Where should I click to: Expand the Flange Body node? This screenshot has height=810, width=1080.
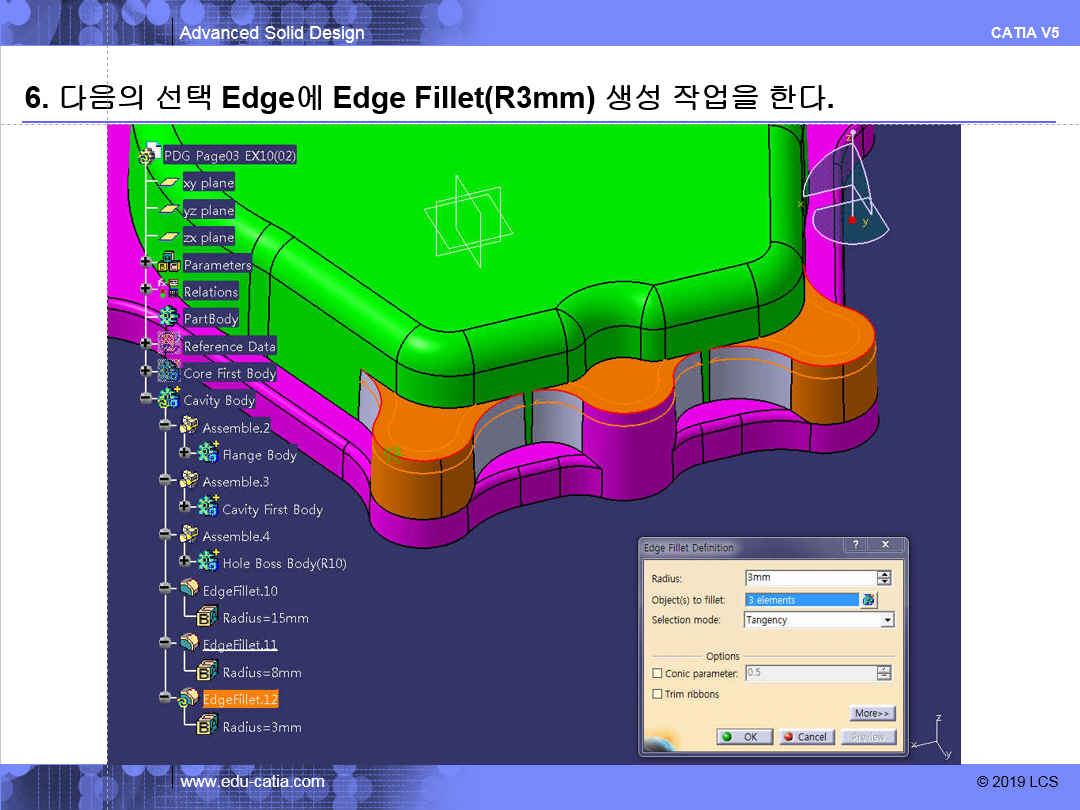[185, 453]
